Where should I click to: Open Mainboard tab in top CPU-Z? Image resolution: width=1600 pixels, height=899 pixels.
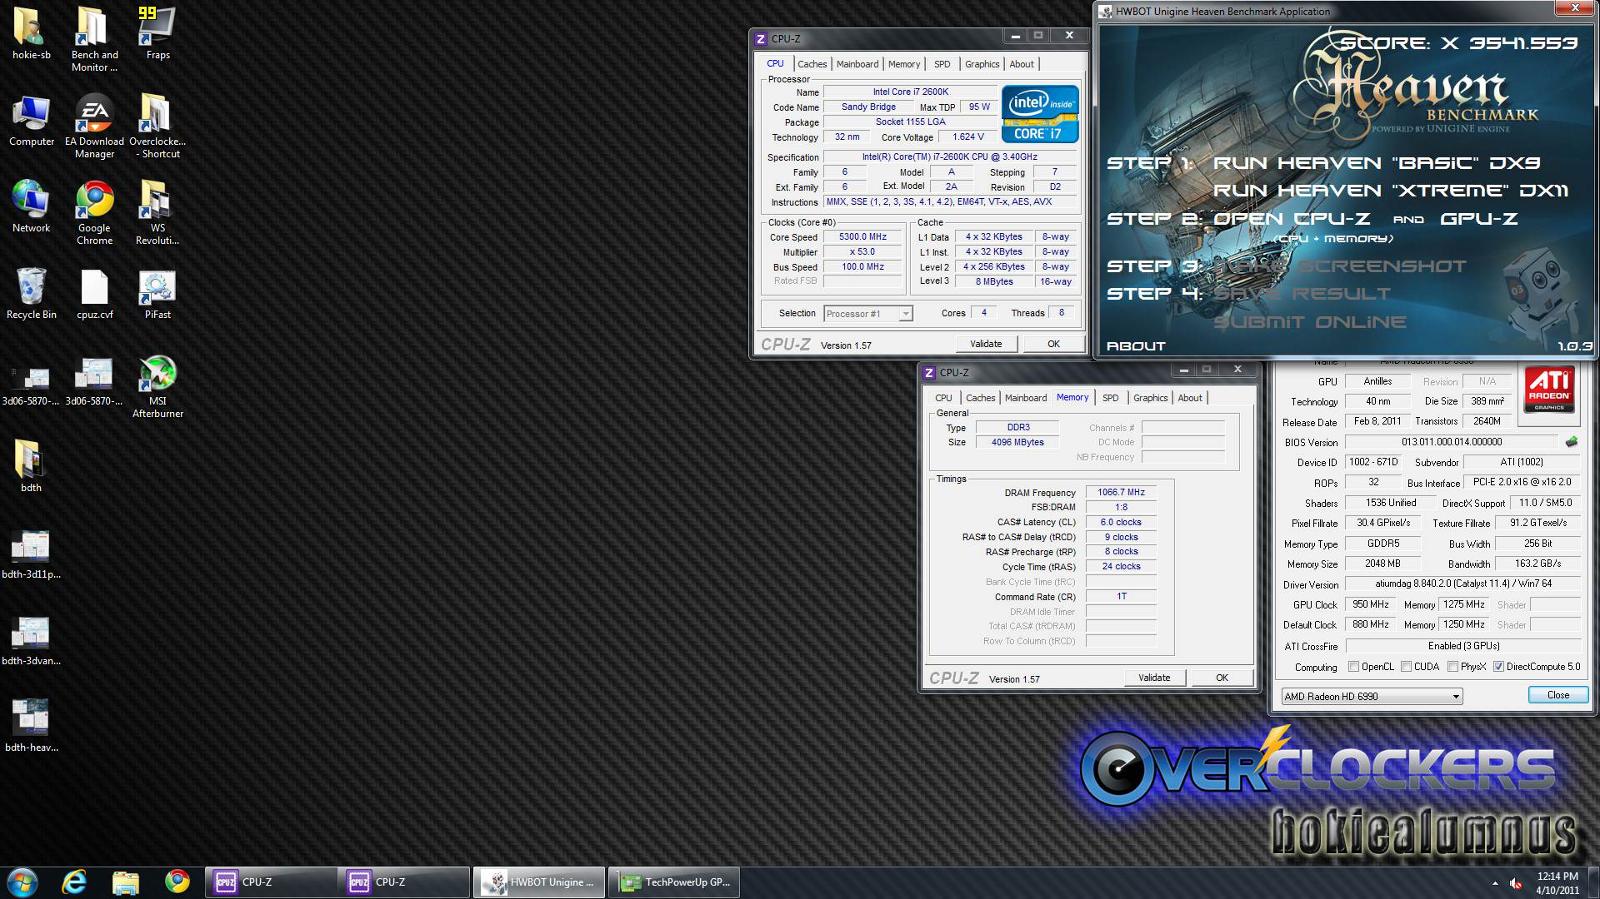pyautogui.click(x=858, y=64)
